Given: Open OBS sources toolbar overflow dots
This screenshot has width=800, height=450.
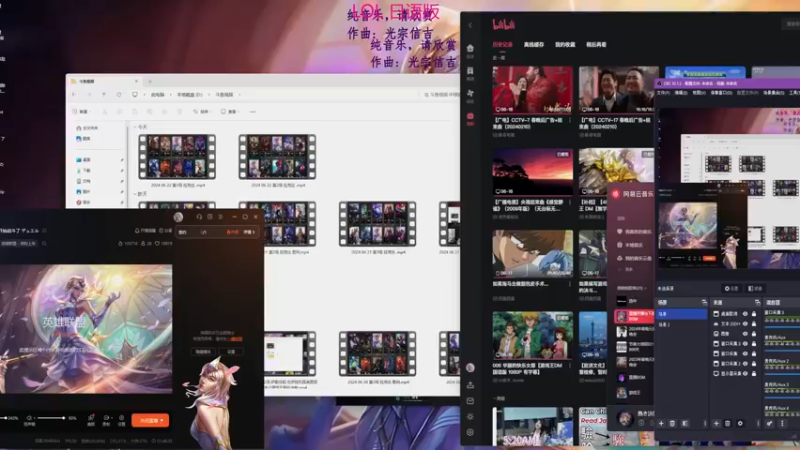Looking at the screenshot, I should 758,423.
